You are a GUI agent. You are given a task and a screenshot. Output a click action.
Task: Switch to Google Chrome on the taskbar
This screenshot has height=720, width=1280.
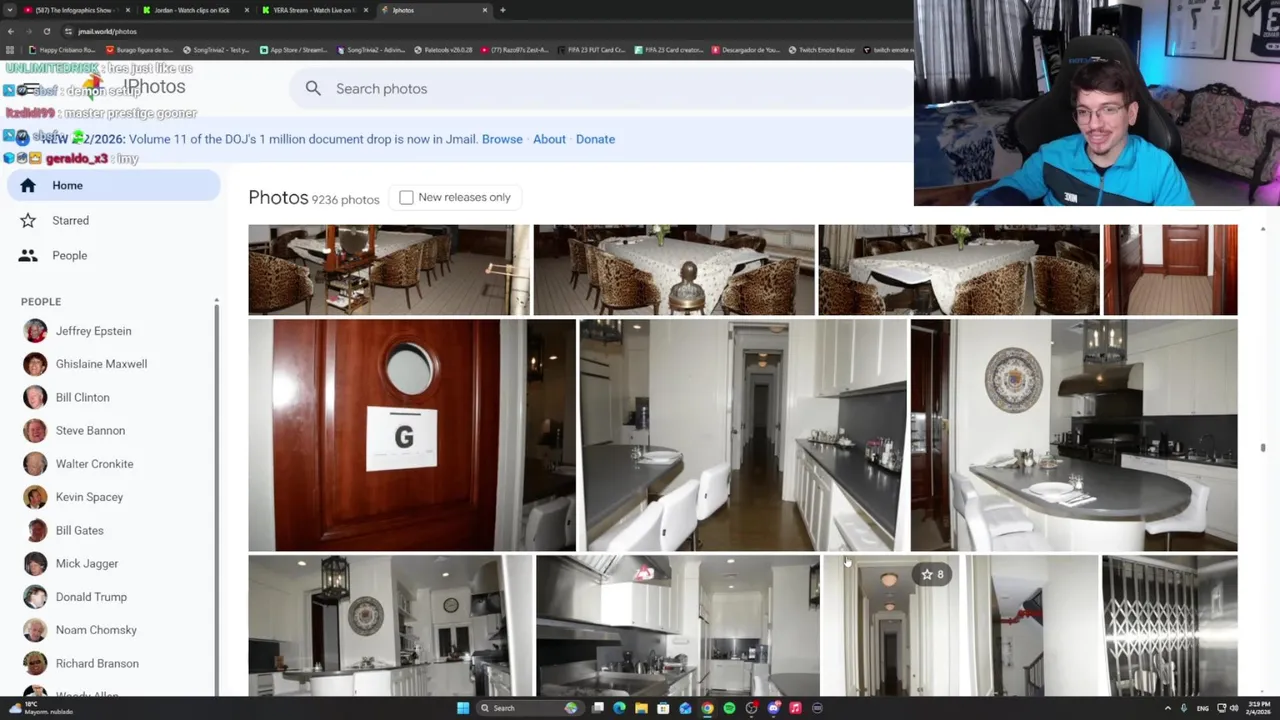(x=707, y=708)
